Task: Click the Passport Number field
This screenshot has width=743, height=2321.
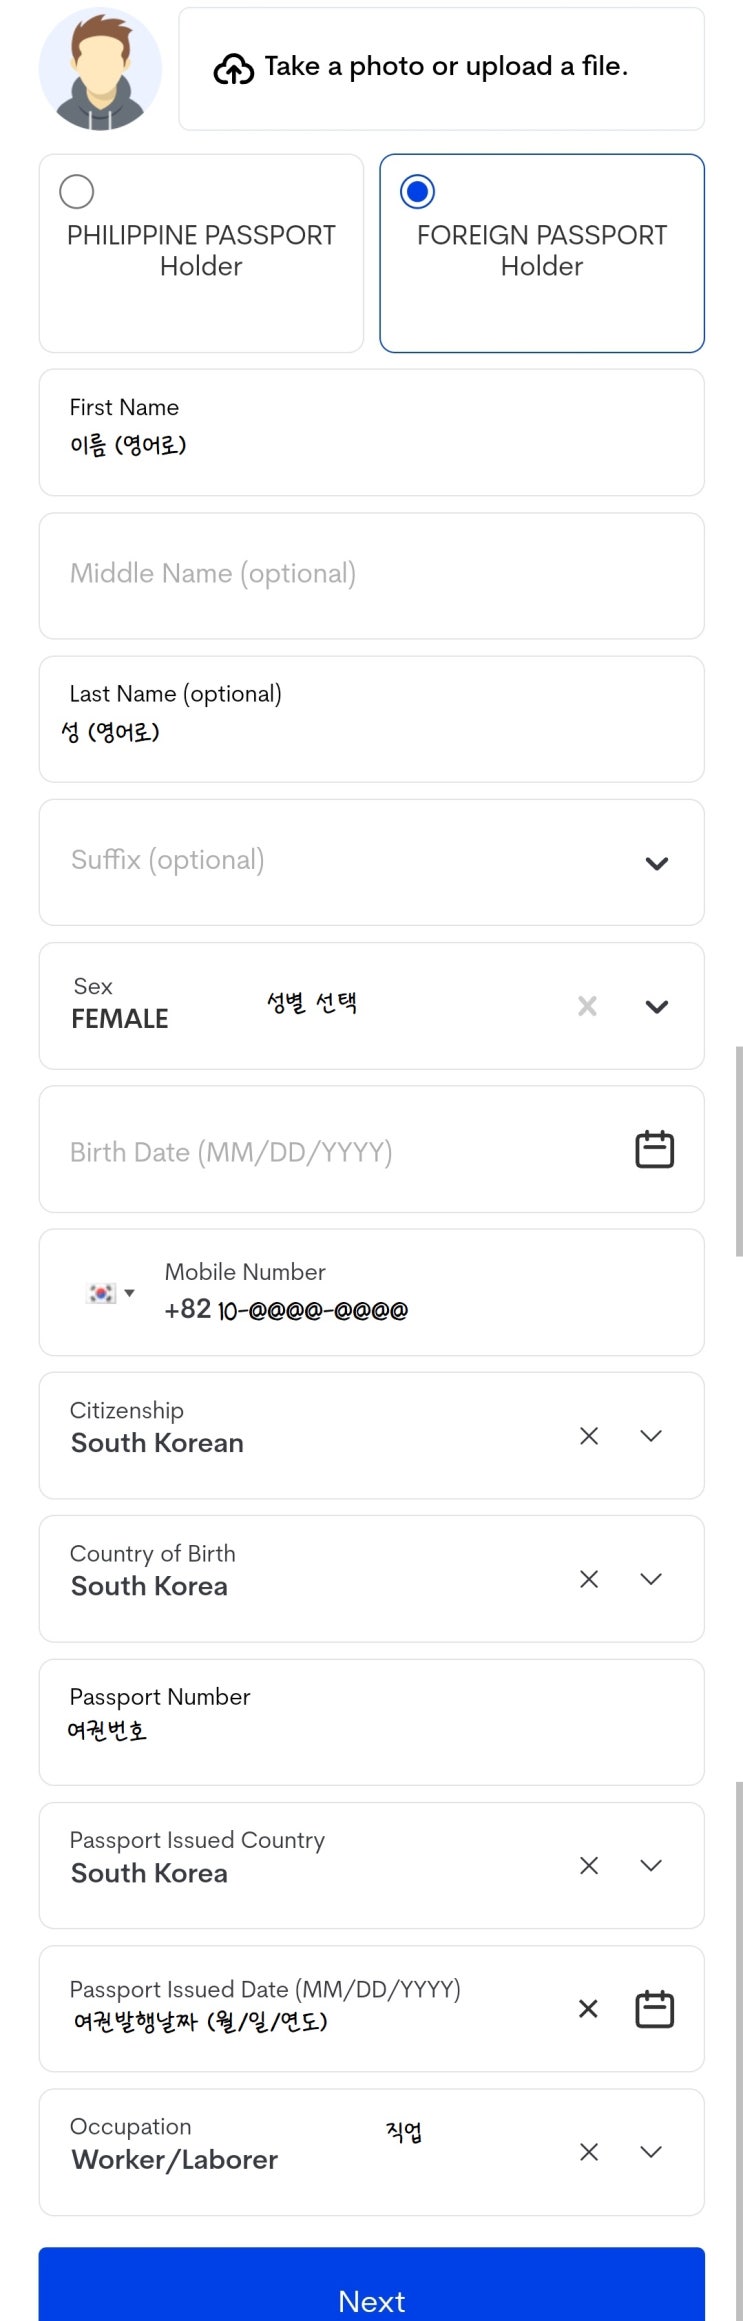Action: tap(371, 1722)
